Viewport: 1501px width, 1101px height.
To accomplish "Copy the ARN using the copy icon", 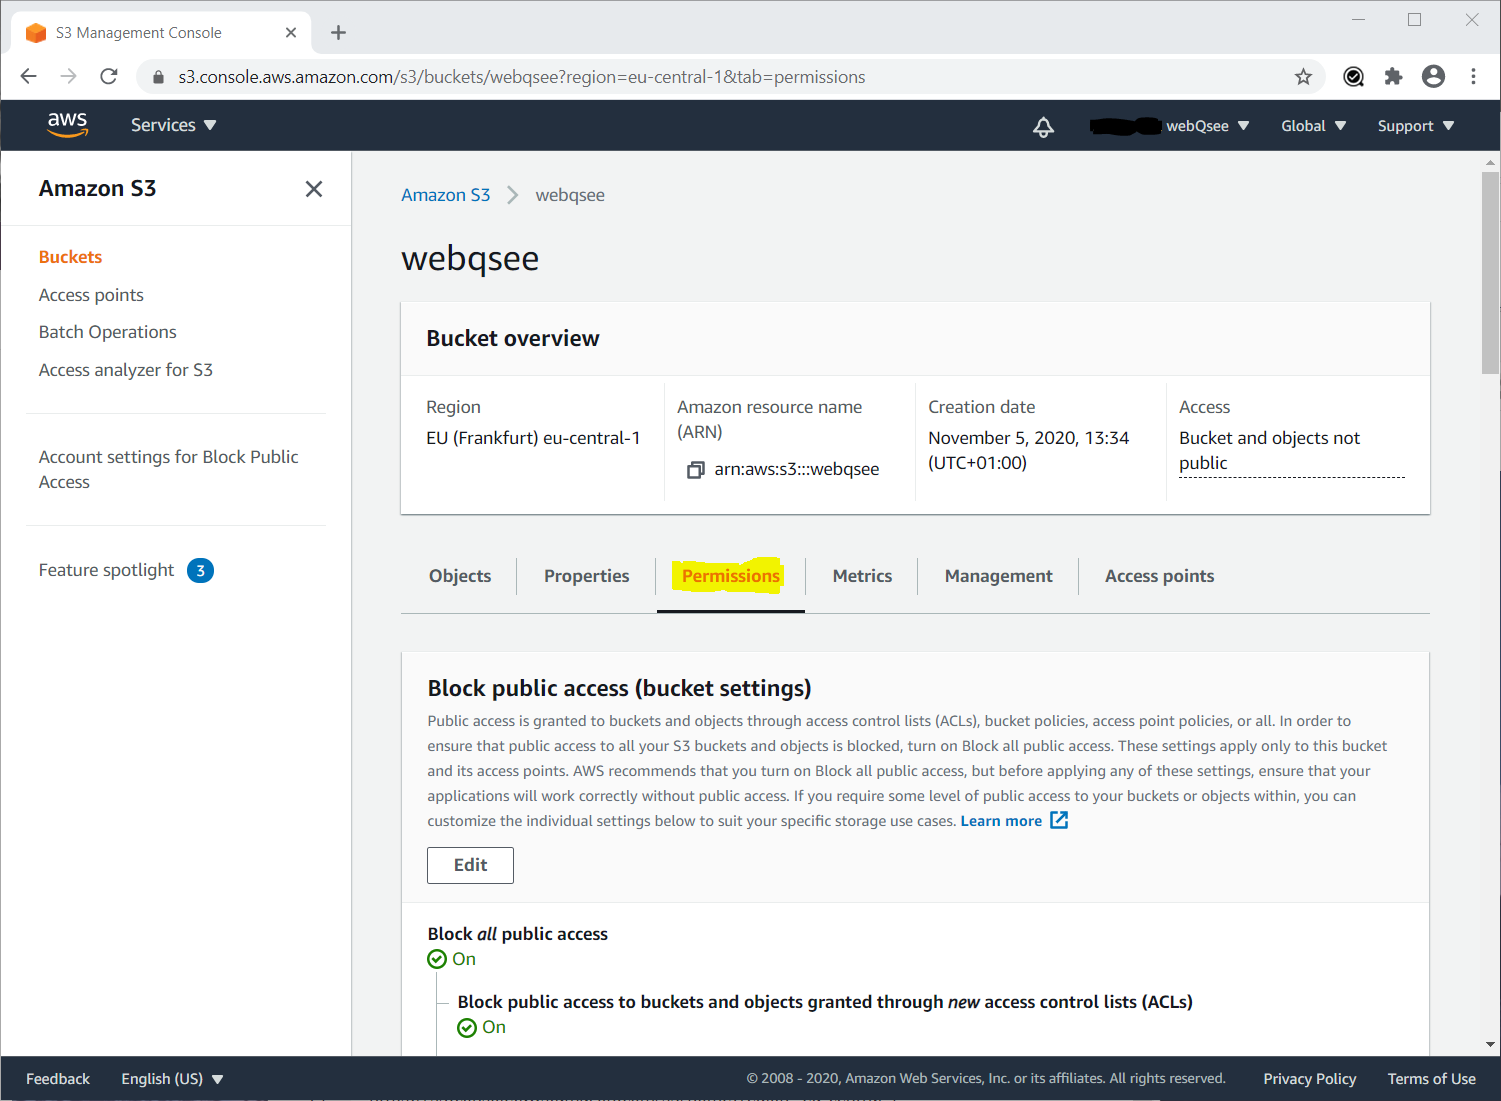I will tap(695, 470).
